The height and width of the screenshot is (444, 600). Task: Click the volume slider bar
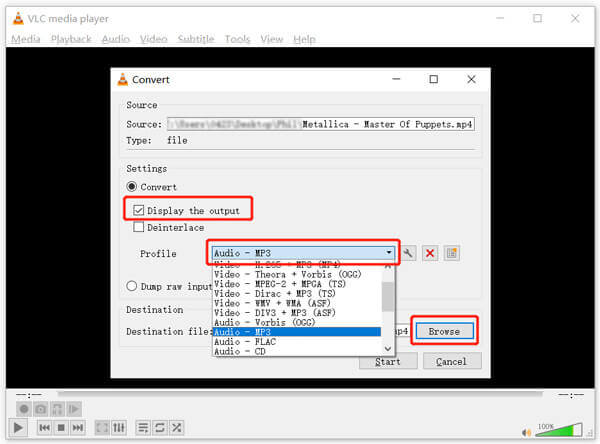[559, 430]
